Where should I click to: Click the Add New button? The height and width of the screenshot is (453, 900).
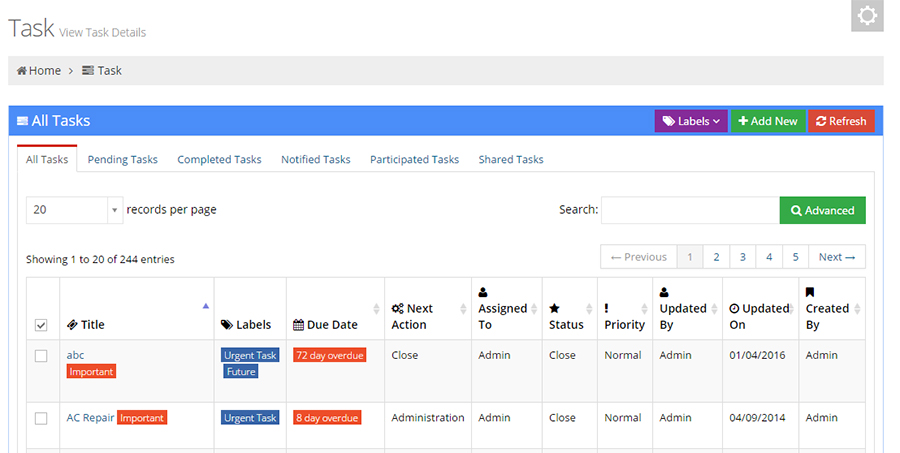coord(768,121)
